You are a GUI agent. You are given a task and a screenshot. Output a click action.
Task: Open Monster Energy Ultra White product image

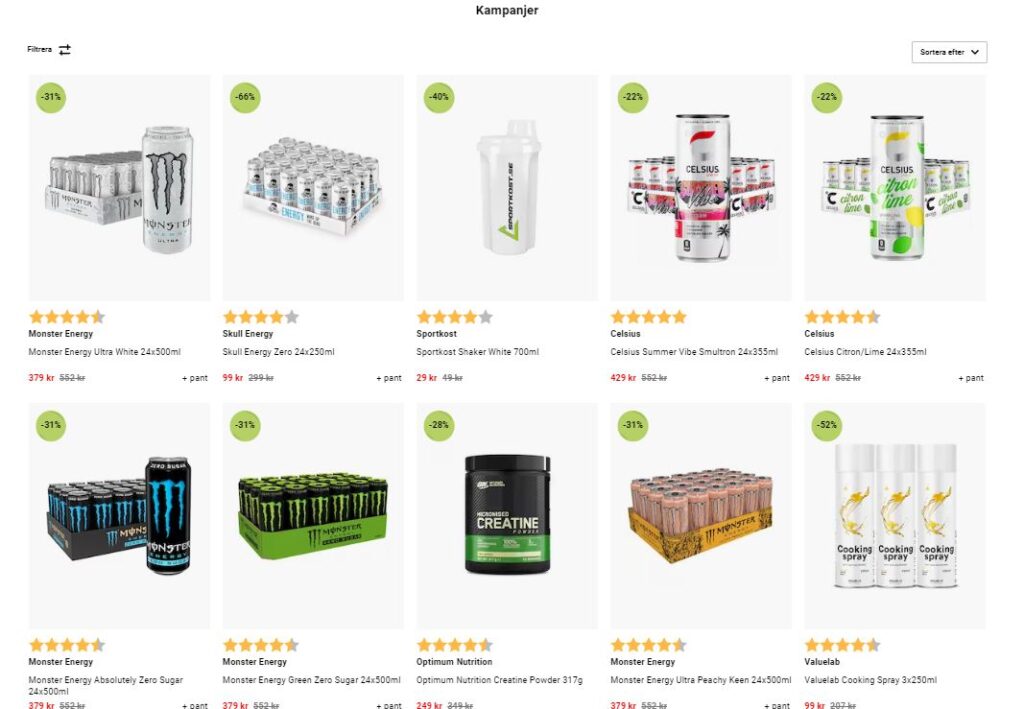pyautogui.click(x=120, y=188)
